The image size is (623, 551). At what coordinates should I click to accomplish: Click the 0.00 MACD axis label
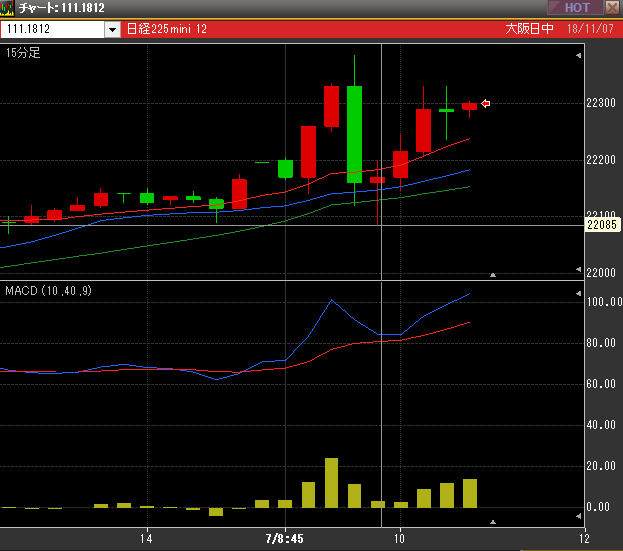598,507
